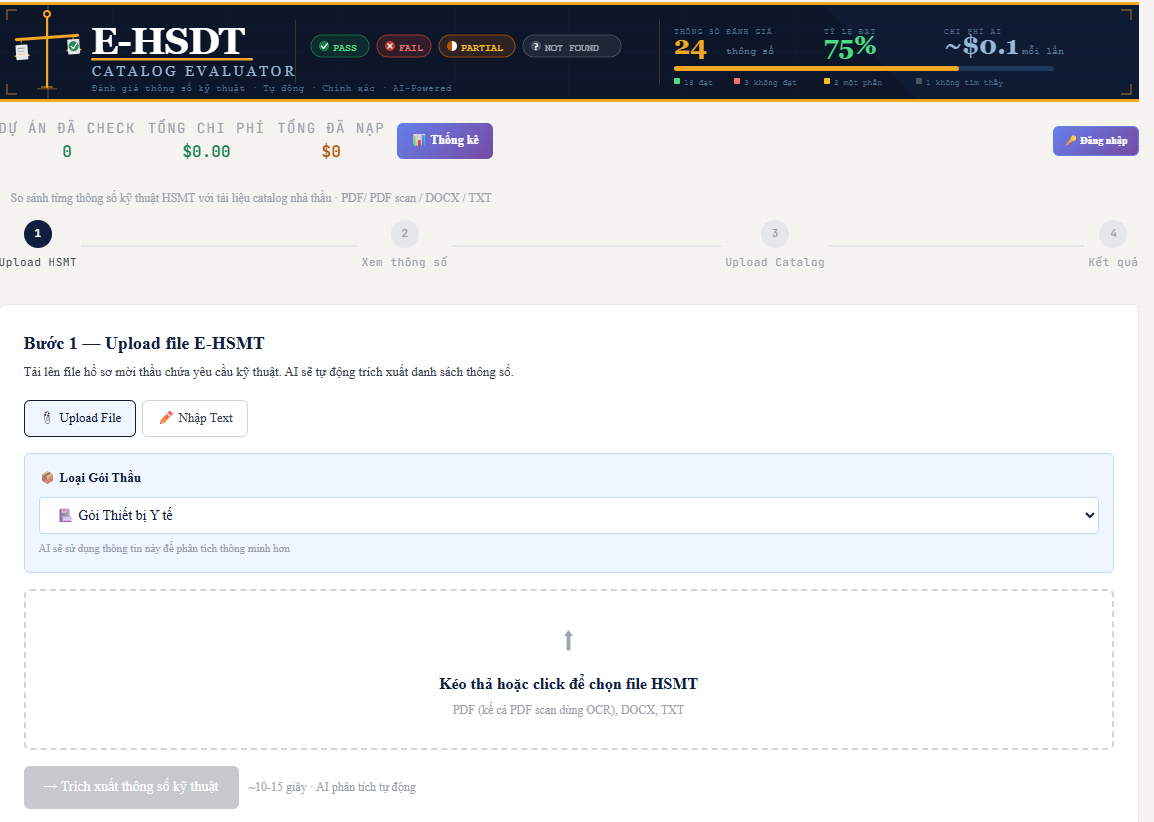Select step 1 Upload HSMT circle
The height and width of the screenshot is (822, 1154).
click(38, 234)
